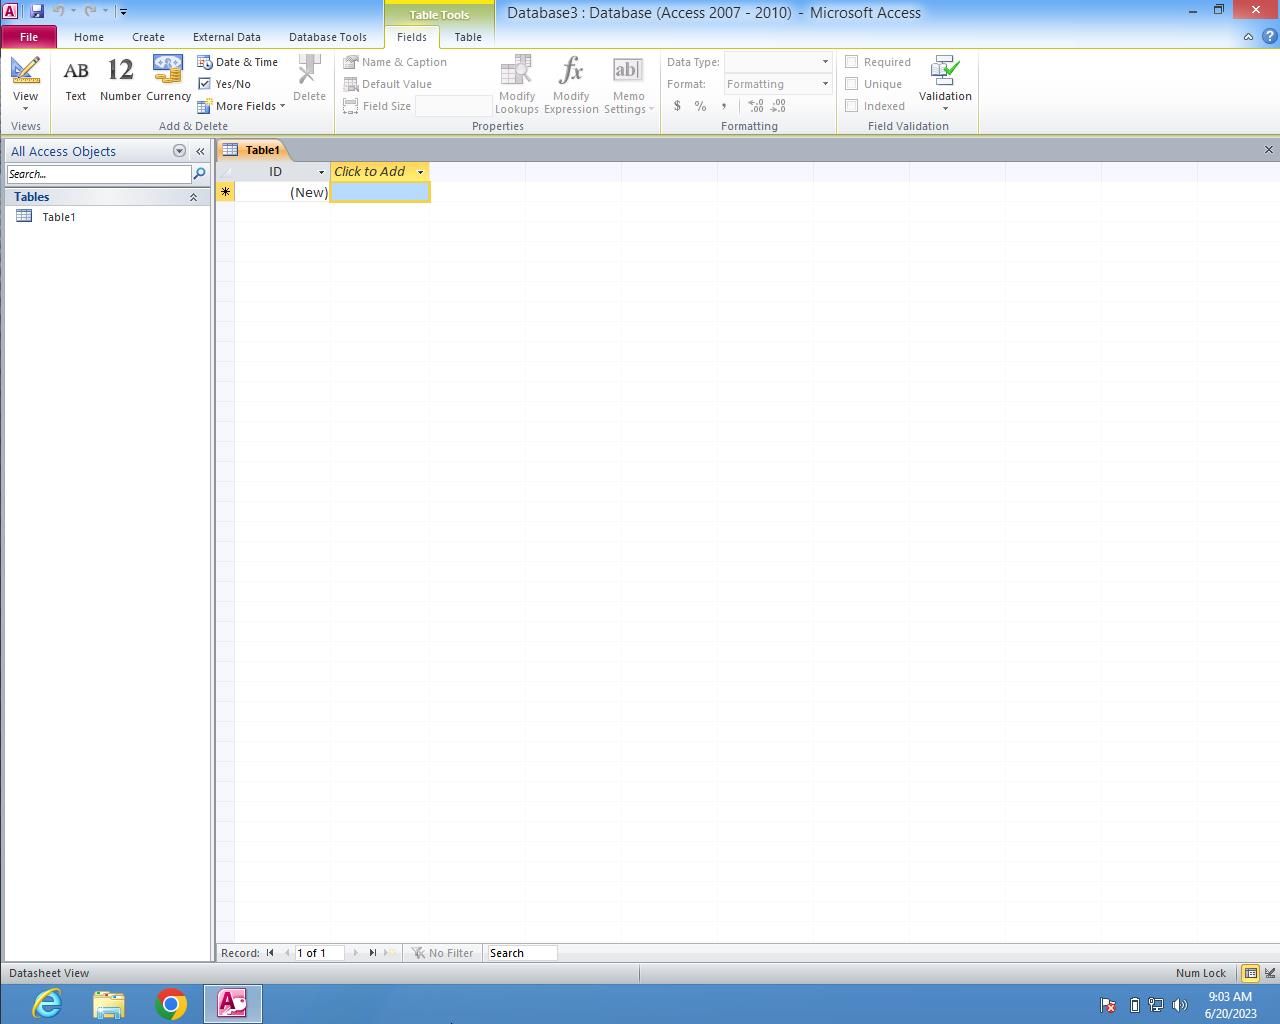Enable the Required checkbox
The height and width of the screenshot is (1024, 1280).
click(852, 62)
